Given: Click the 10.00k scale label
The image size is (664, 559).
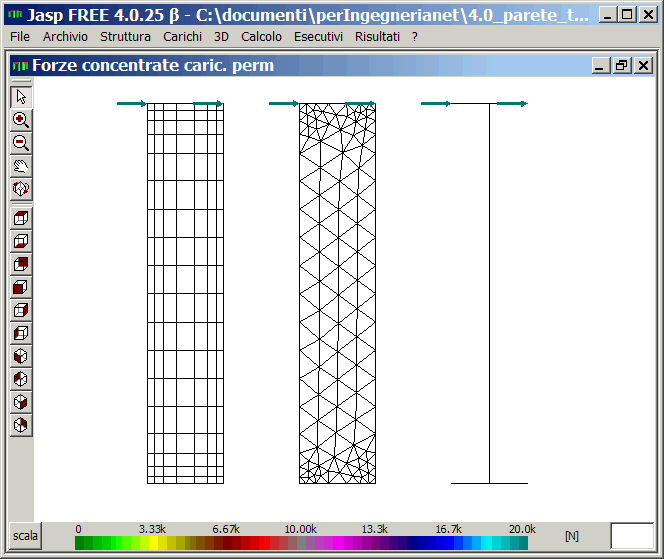Looking at the screenshot, I should click(301, 529).
